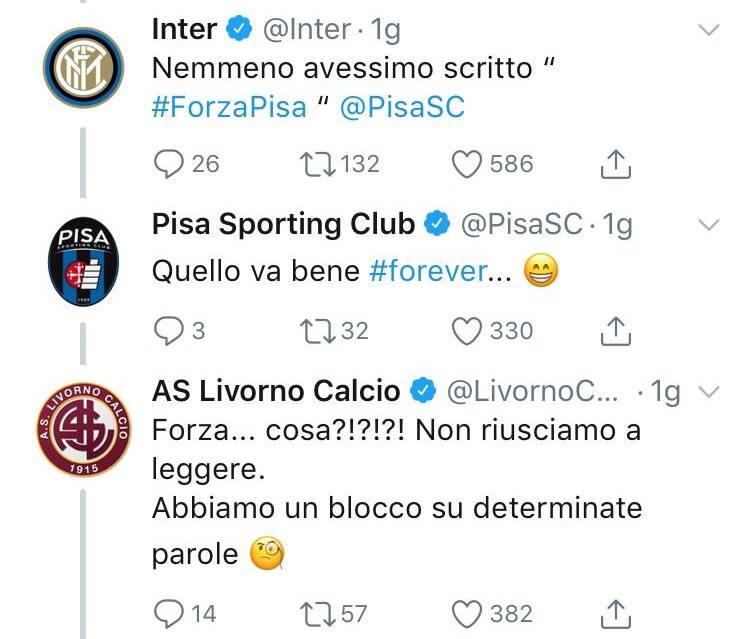Open options chevron on Inter's tweet
This screenshot has height=639, width=750.
pos(708,31)
